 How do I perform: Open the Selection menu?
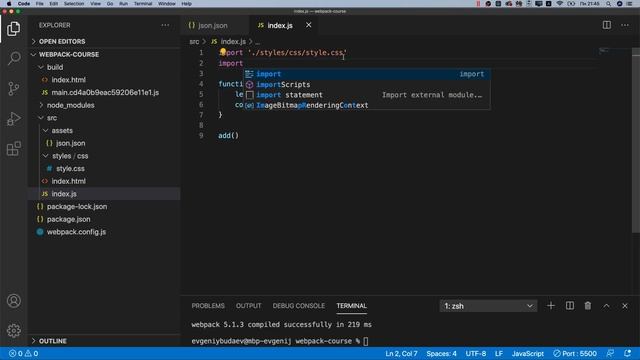coord(74,4)
